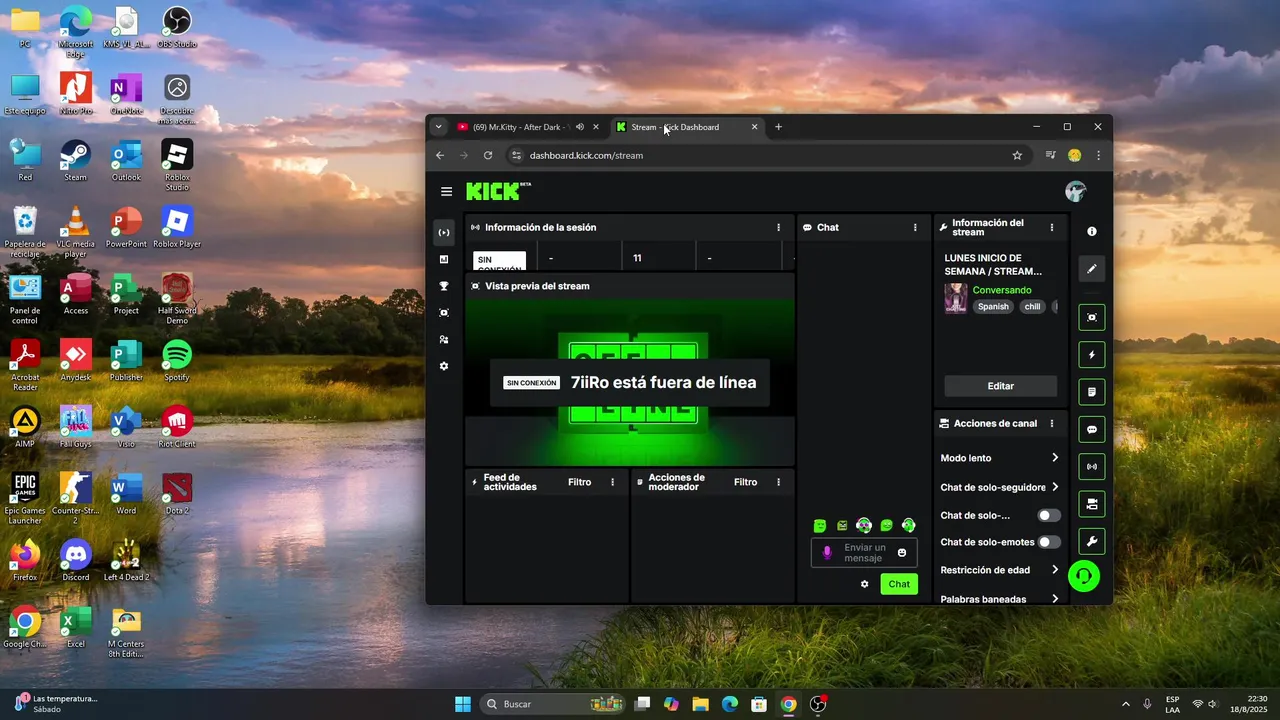Toggle the session broadcast widget icon in right strip
The height and width of the screenshot is (720, 1280).
tap(1091, 466)
